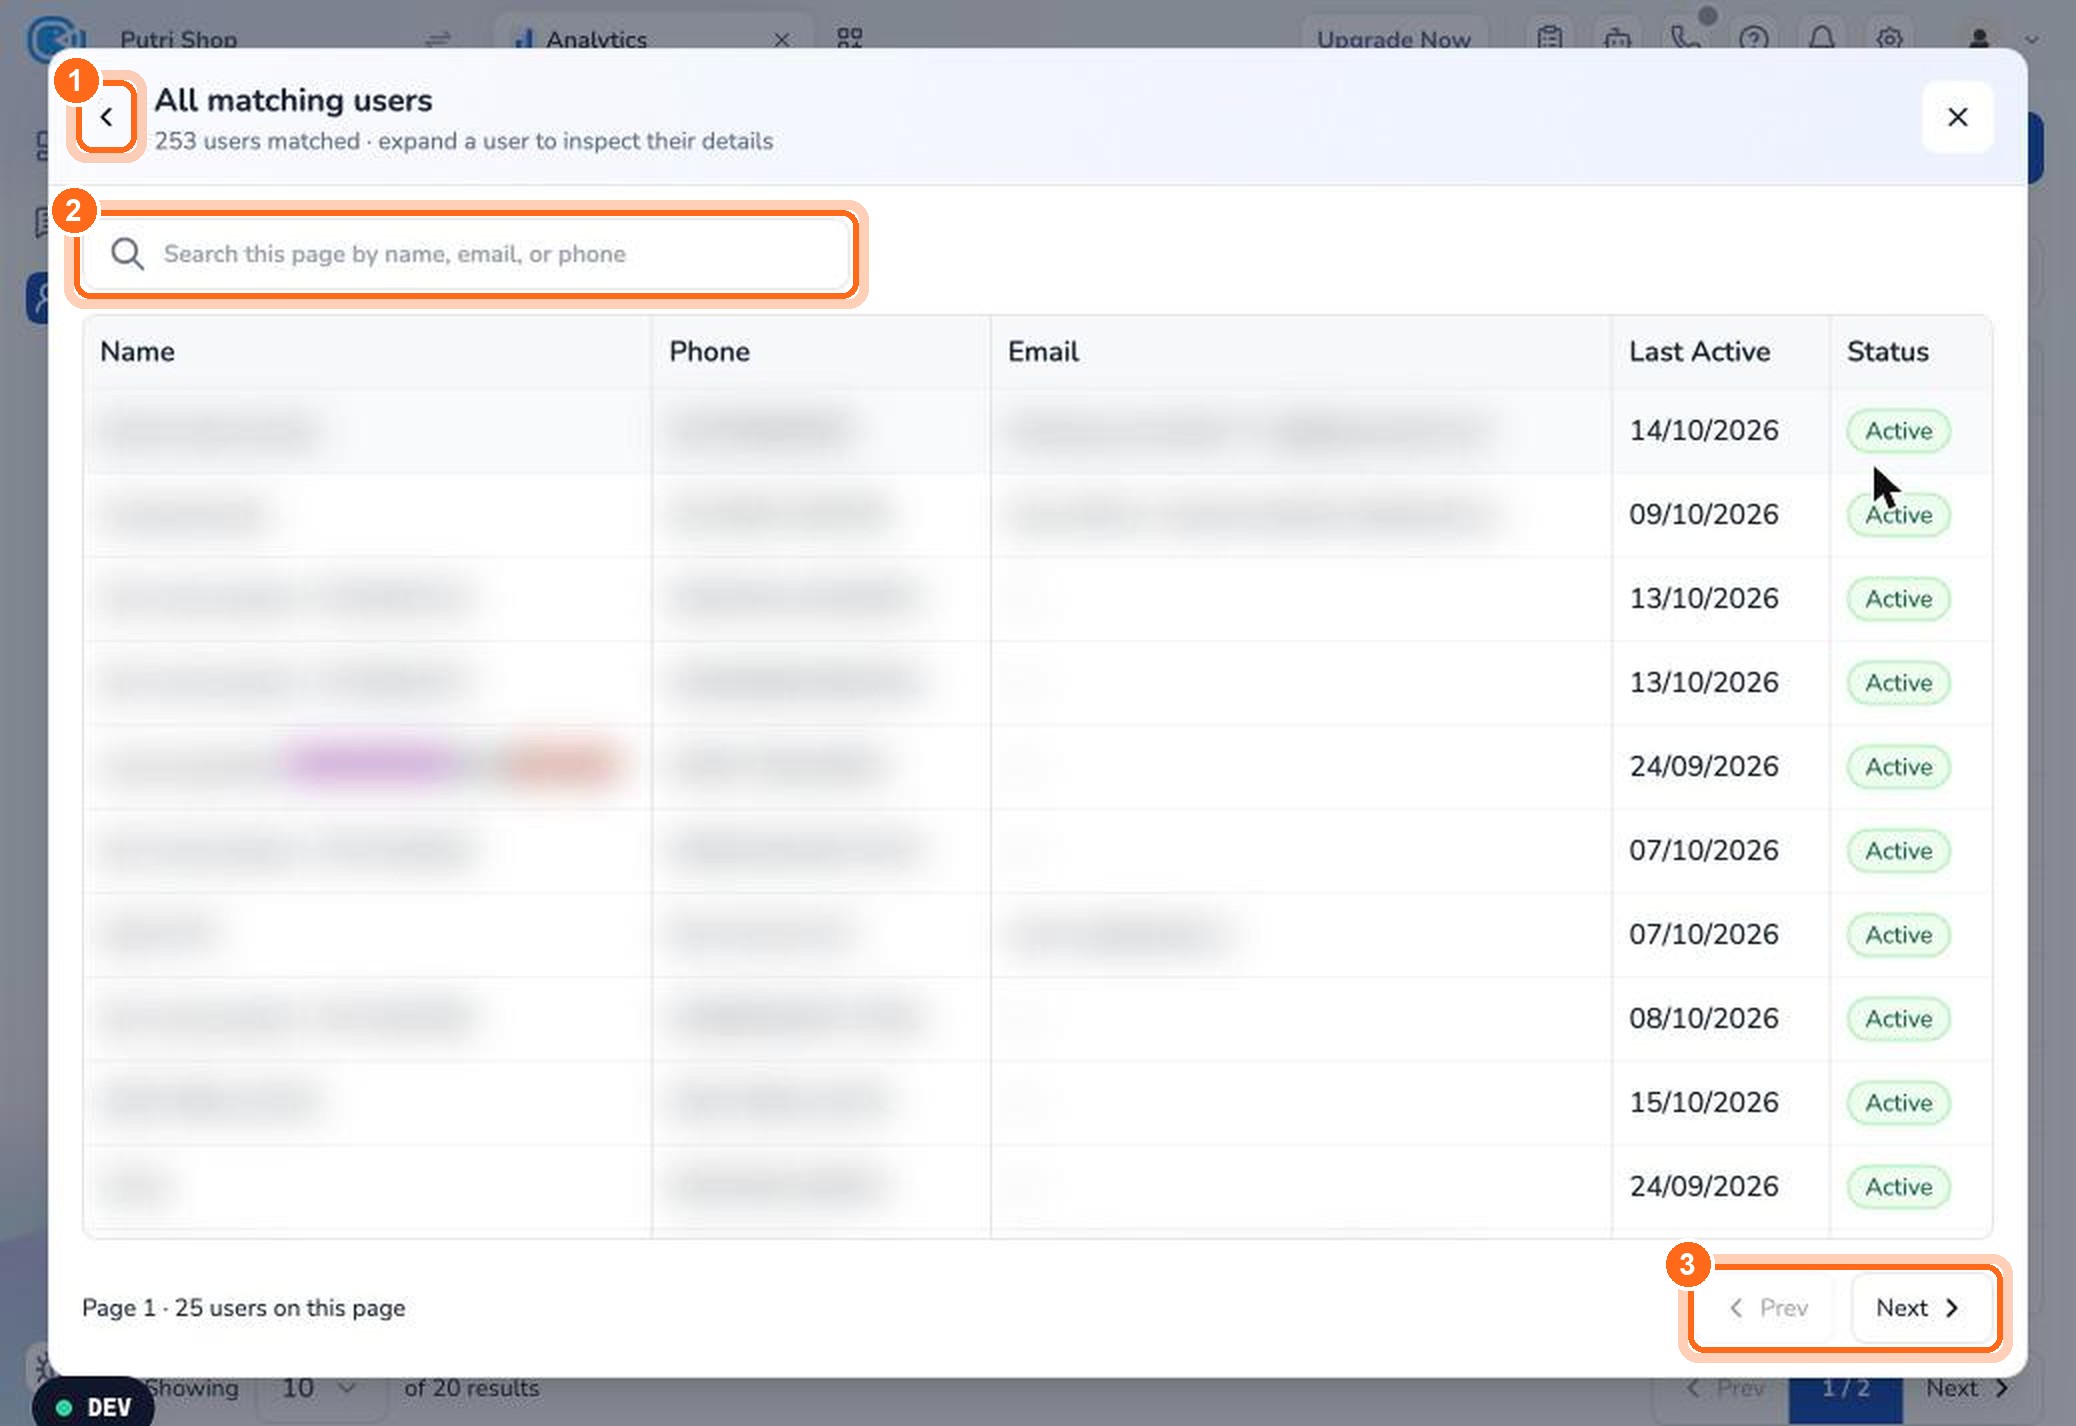
Task: Open the settings gear icon in the top bar
Action: point(1889,38)
